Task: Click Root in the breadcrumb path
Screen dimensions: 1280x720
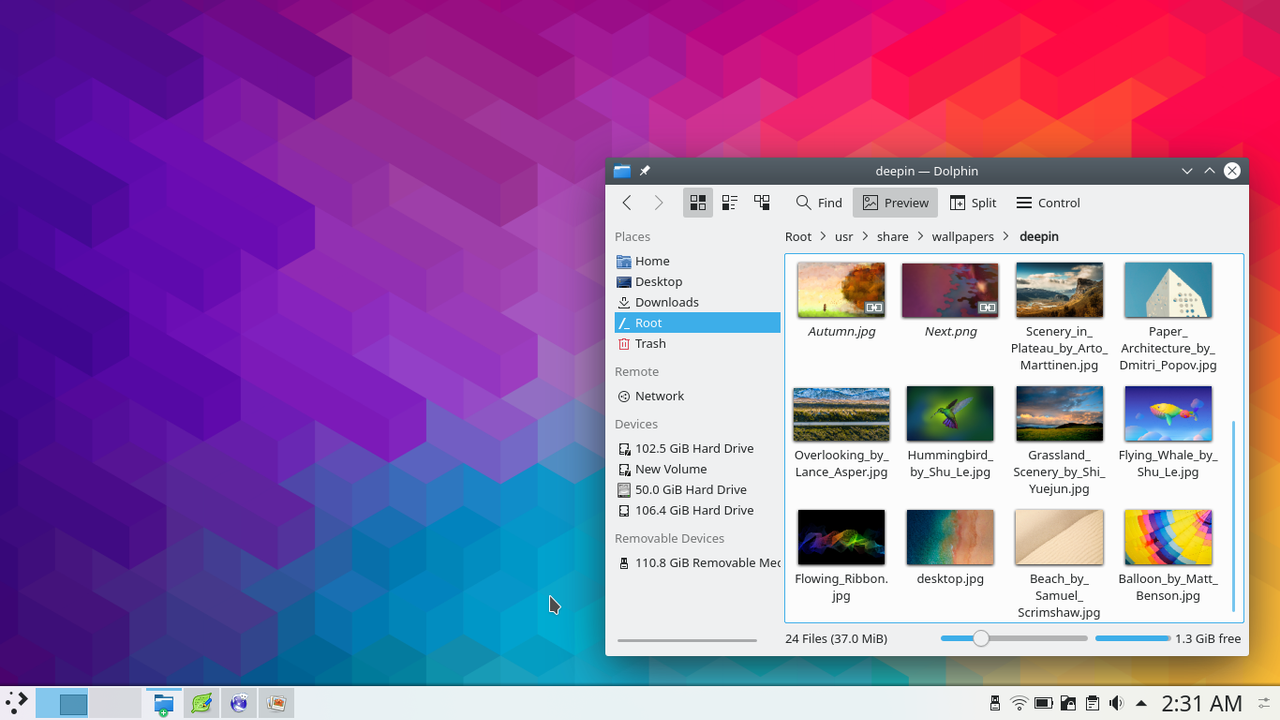Action: (798, 237)
